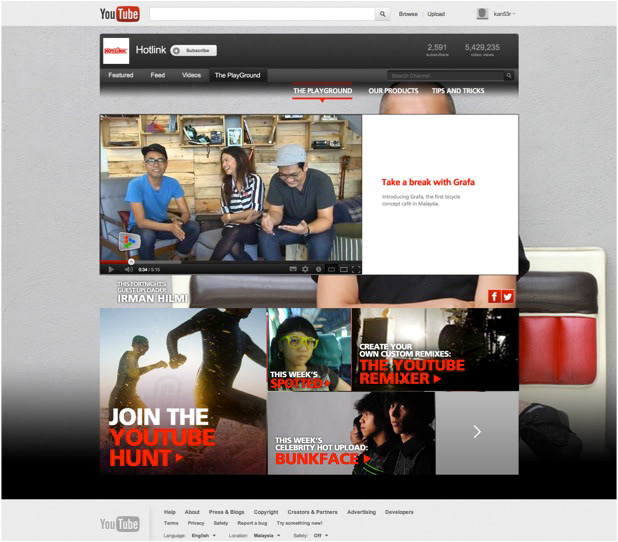This screenshot has height=542, width=618.
Task: Play the Grafa video
Action: point(111,269)
